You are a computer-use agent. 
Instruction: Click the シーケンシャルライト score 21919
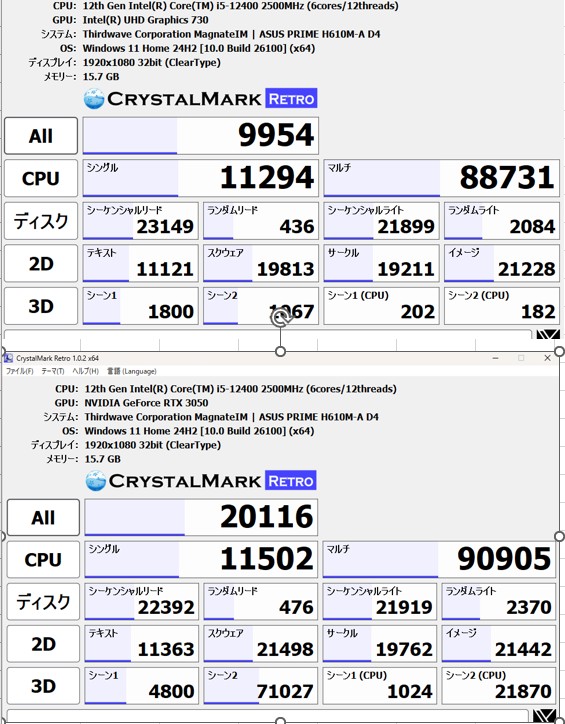tap(380, 602)
